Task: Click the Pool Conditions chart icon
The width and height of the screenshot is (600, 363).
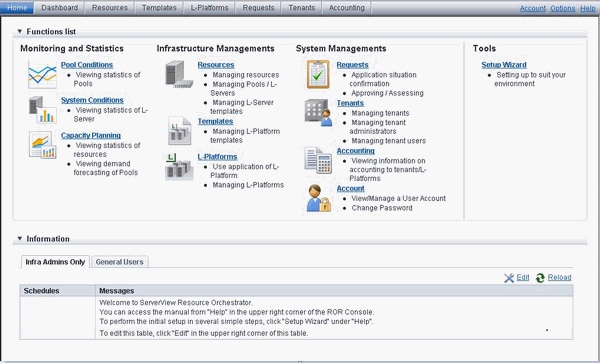Action: pos(42,75)
